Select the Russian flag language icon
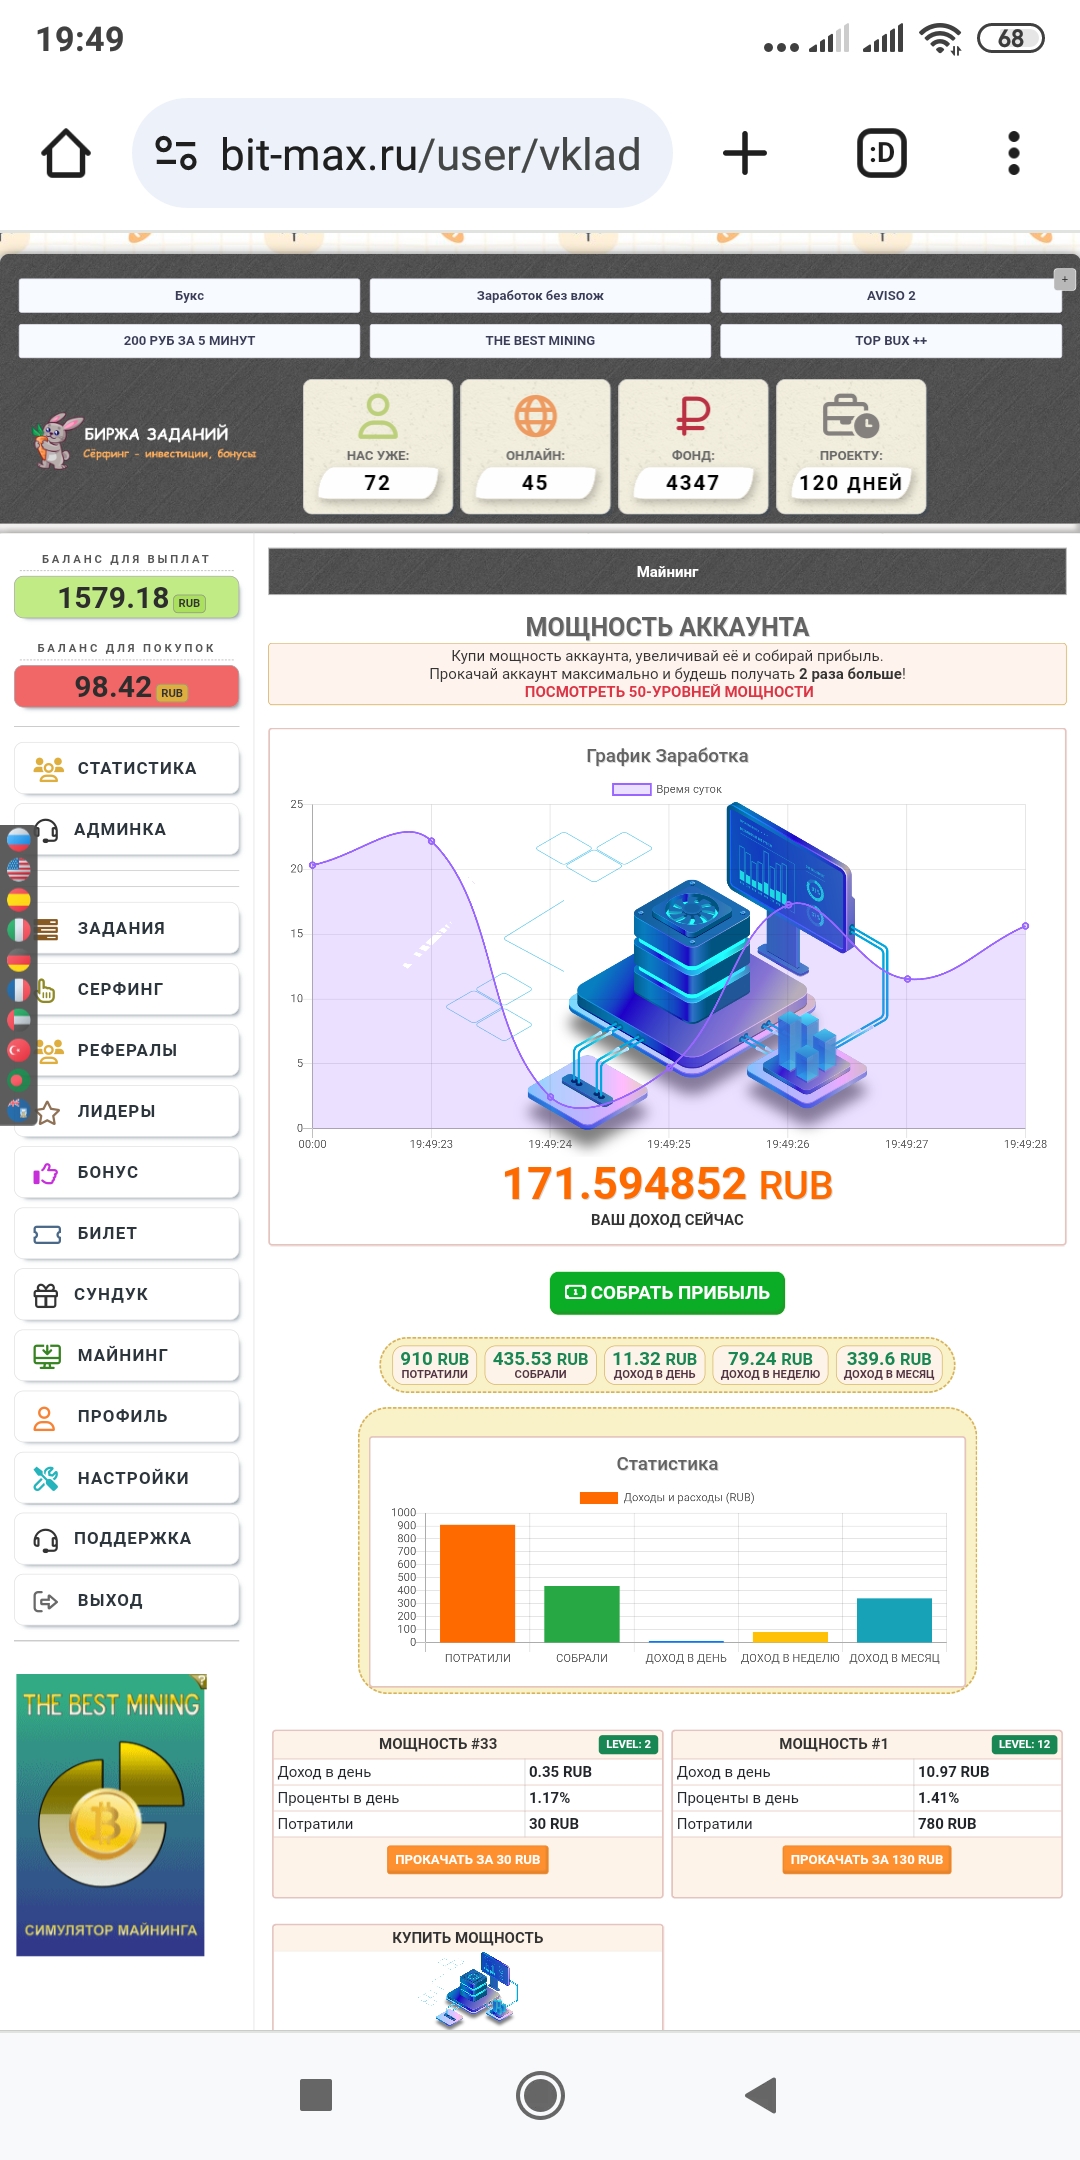This screenshot has height=2160, width=1080. coord(19,839)
